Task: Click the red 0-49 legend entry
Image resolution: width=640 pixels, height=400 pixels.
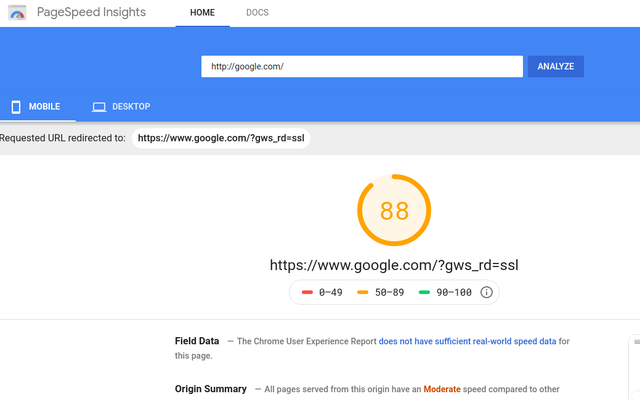Action: point(322,292)
